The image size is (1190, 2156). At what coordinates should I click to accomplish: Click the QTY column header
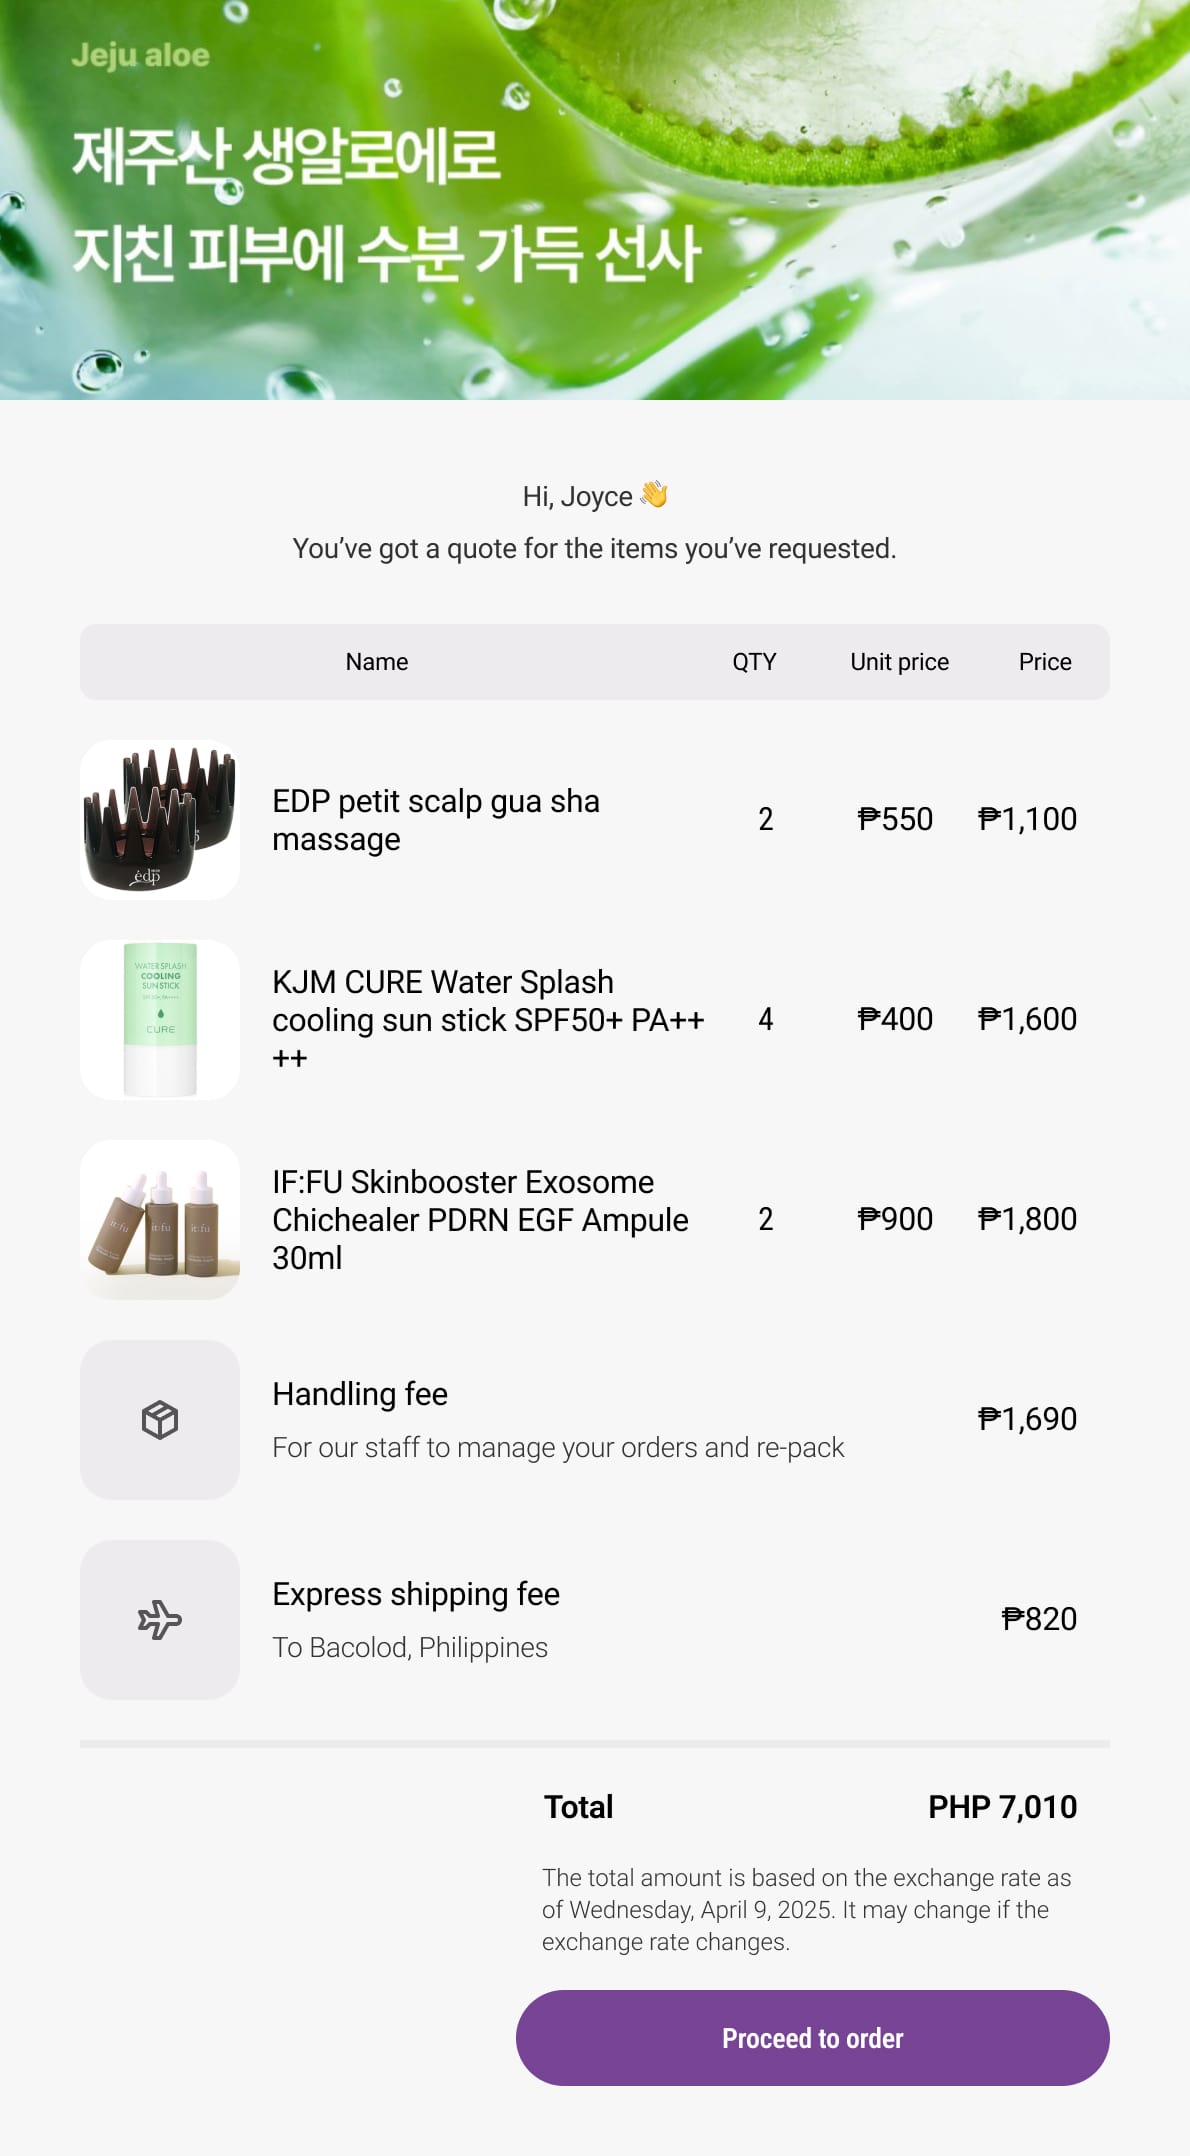(754, 662)
